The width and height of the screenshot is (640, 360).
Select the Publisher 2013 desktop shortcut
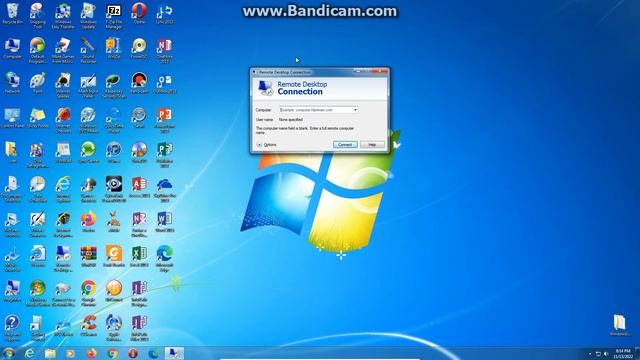pos(164,155)
